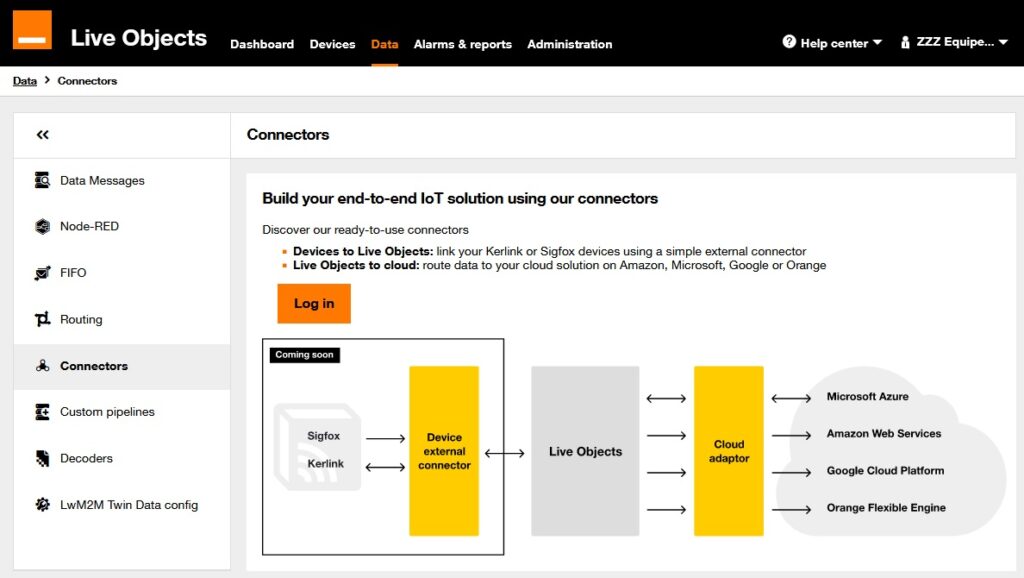Click the grey Live Objects block in diagram

[x=585, y=451]
